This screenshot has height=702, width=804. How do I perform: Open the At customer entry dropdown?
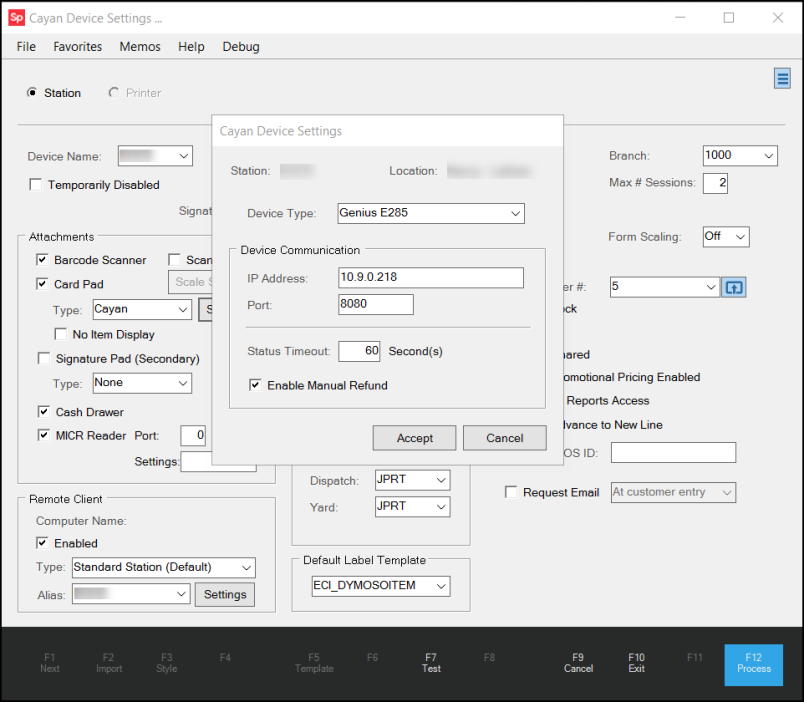tap(673, 492)
